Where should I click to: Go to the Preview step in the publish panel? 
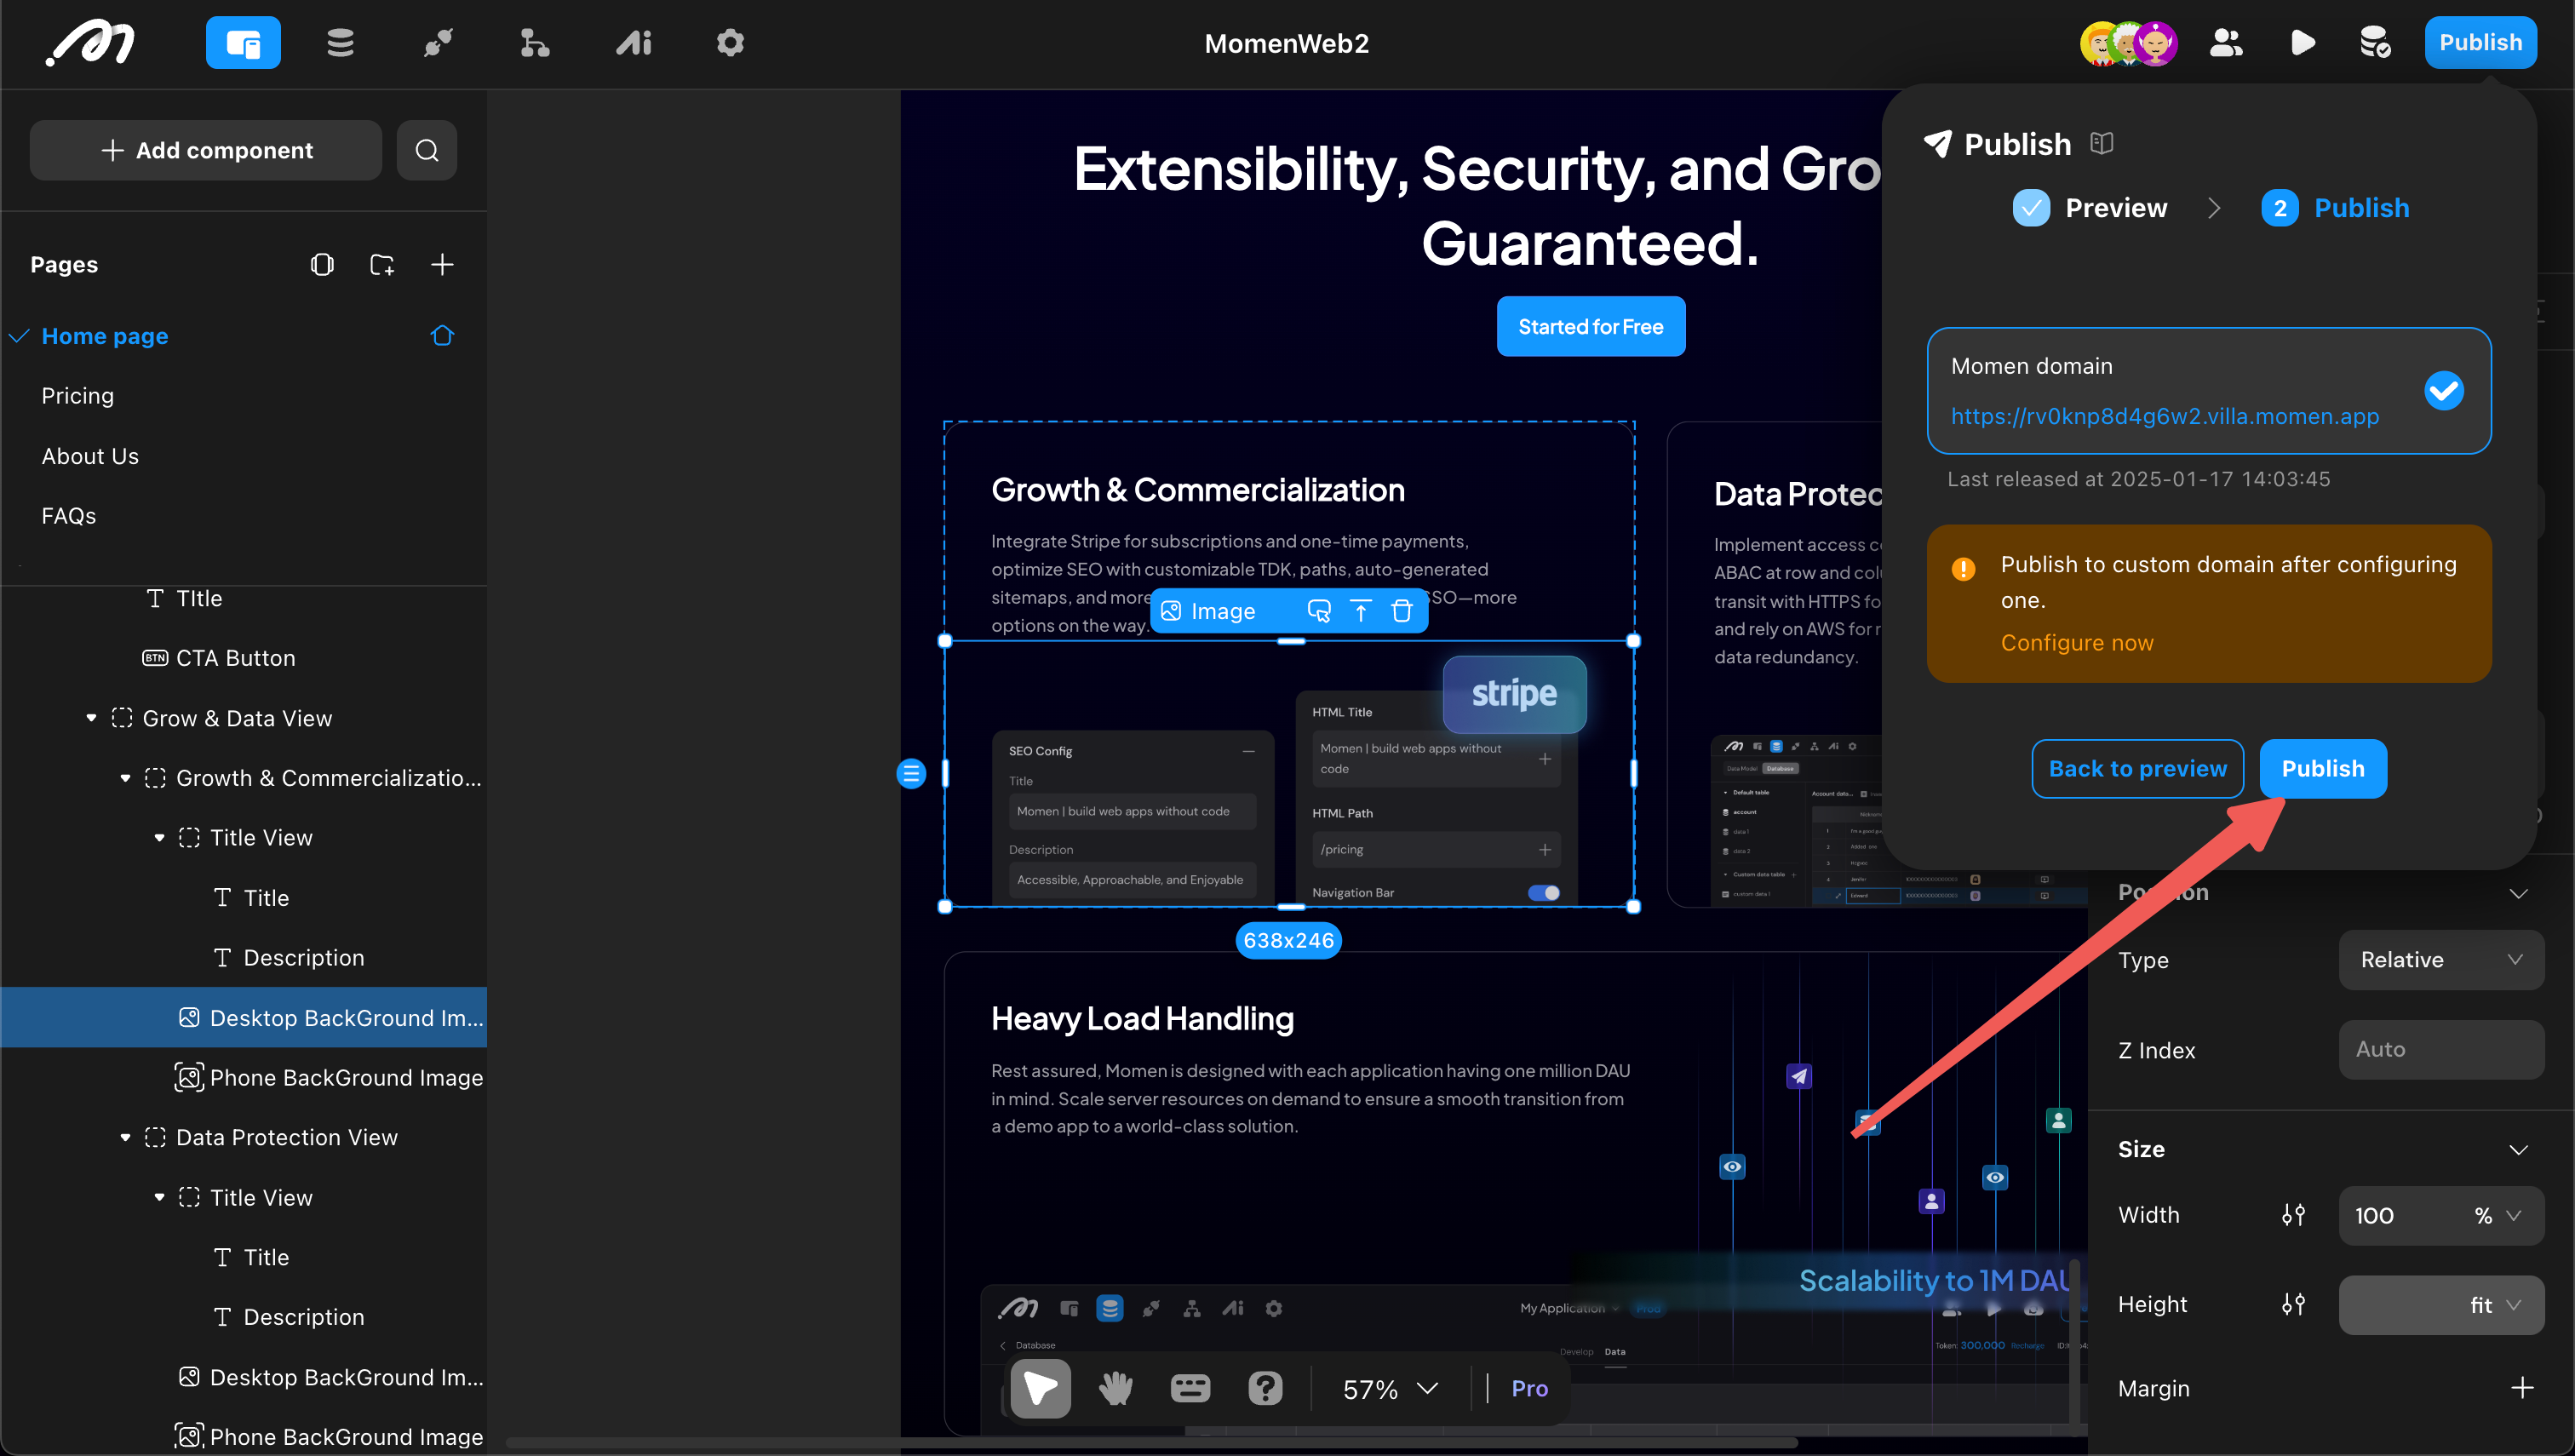pyautogui.click(x=2090, y=208)
